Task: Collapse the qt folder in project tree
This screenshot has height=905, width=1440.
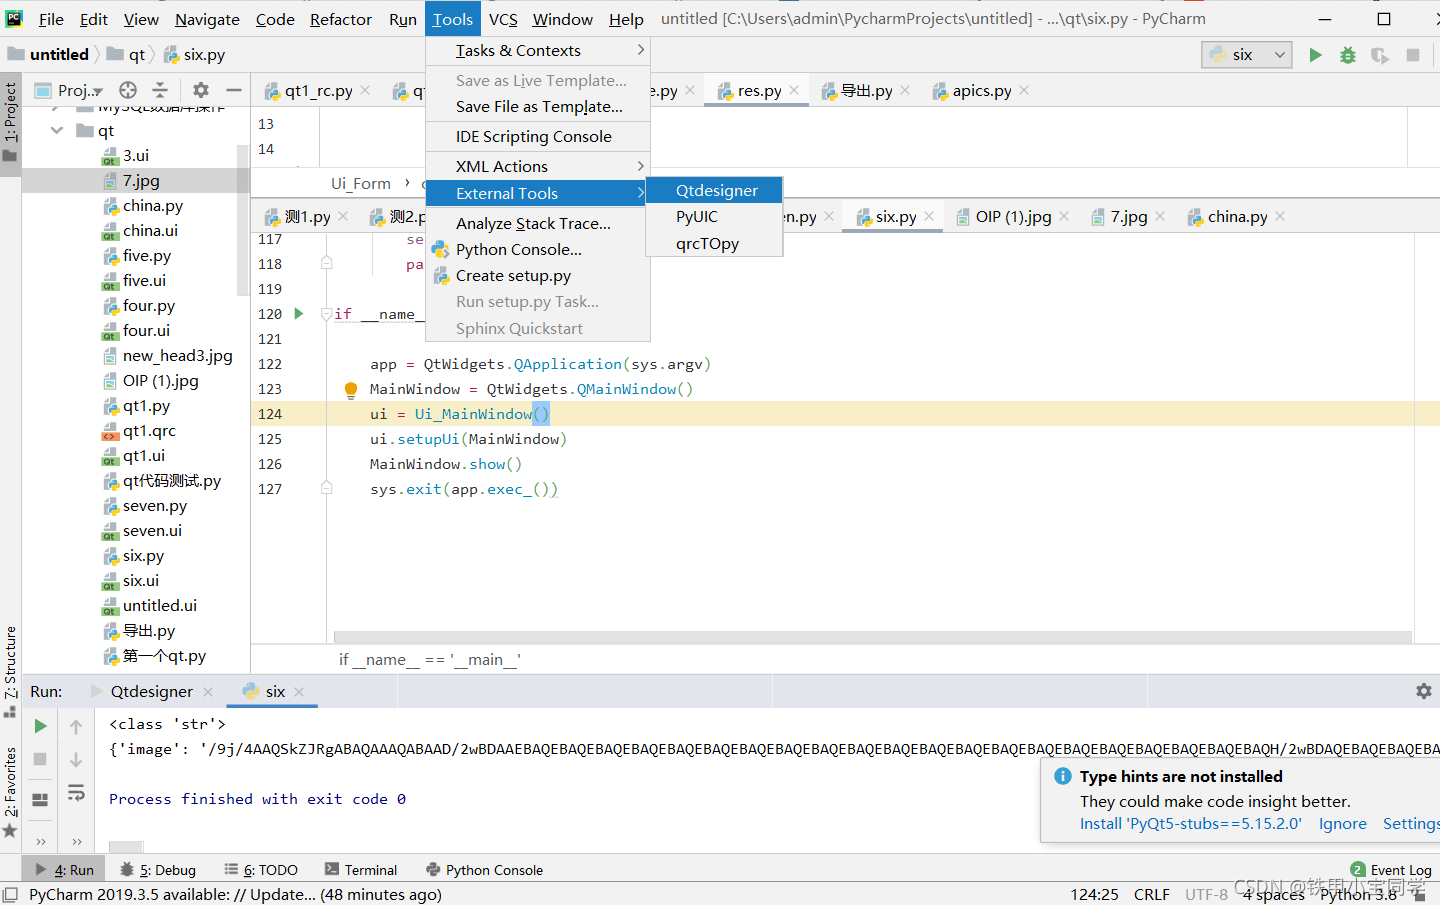Action: [x=57, y=131]
